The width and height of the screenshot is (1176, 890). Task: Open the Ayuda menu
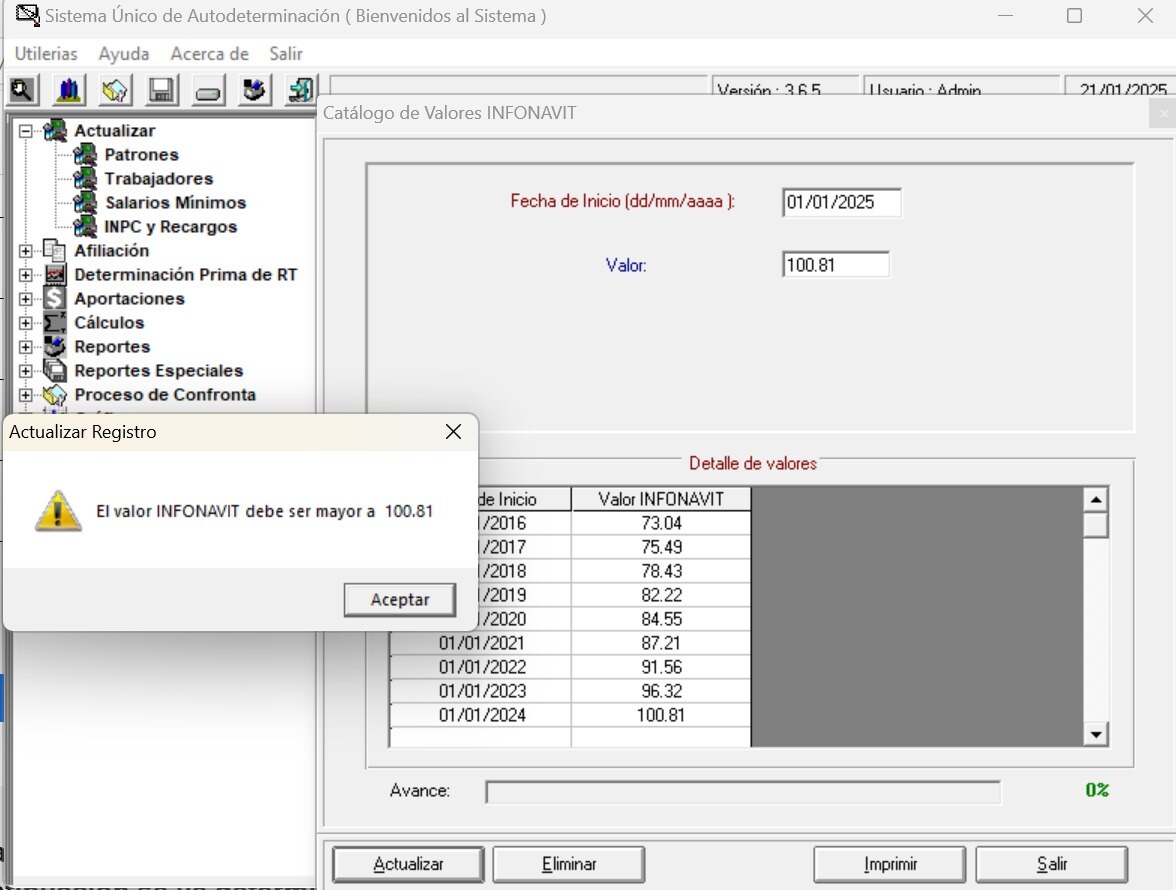coord(124,54)
